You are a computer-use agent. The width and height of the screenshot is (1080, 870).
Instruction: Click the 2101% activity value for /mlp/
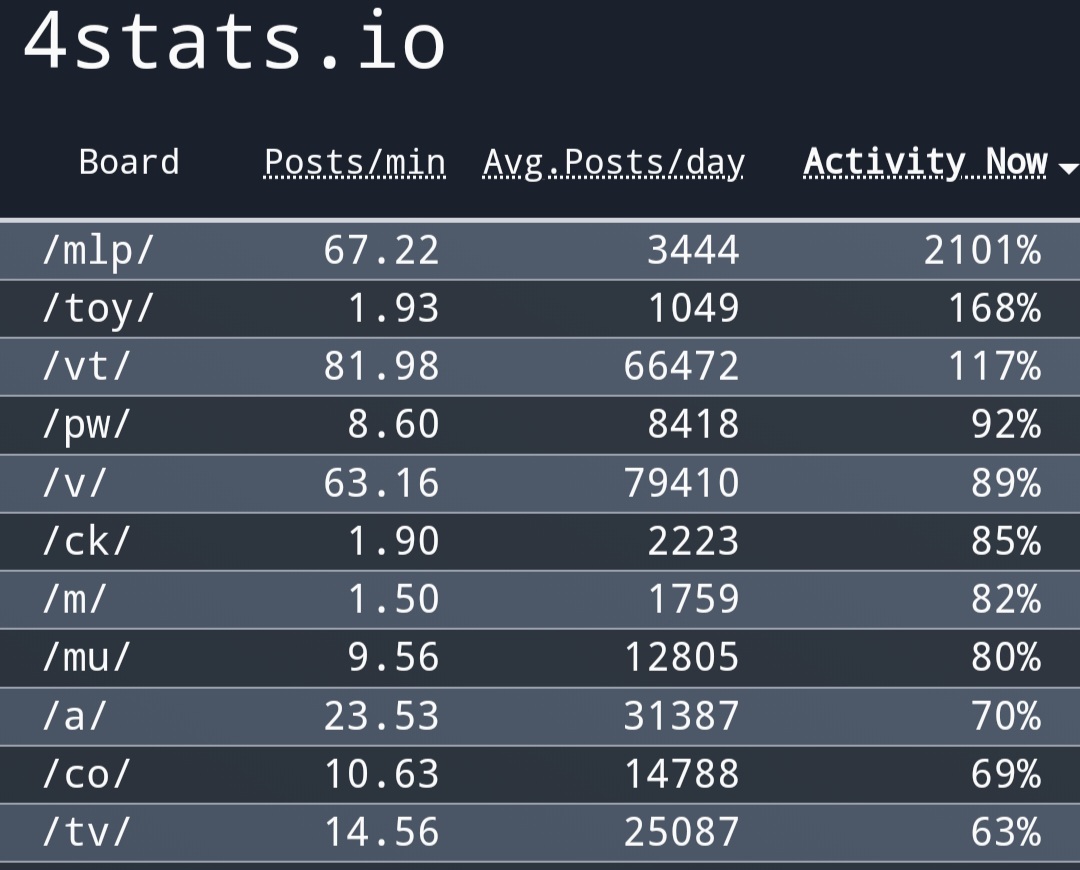tap(982, 250)
